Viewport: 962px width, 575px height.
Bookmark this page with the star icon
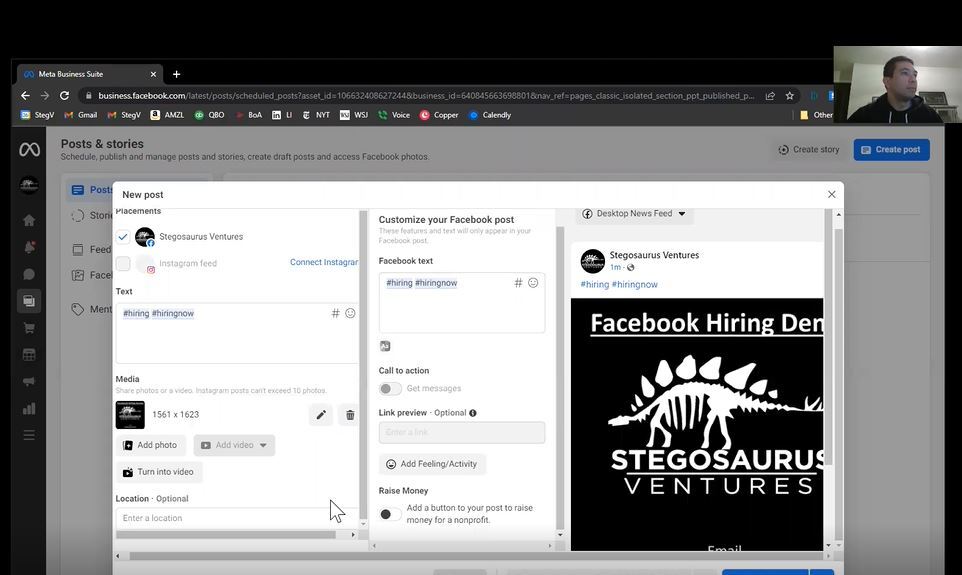790,96
